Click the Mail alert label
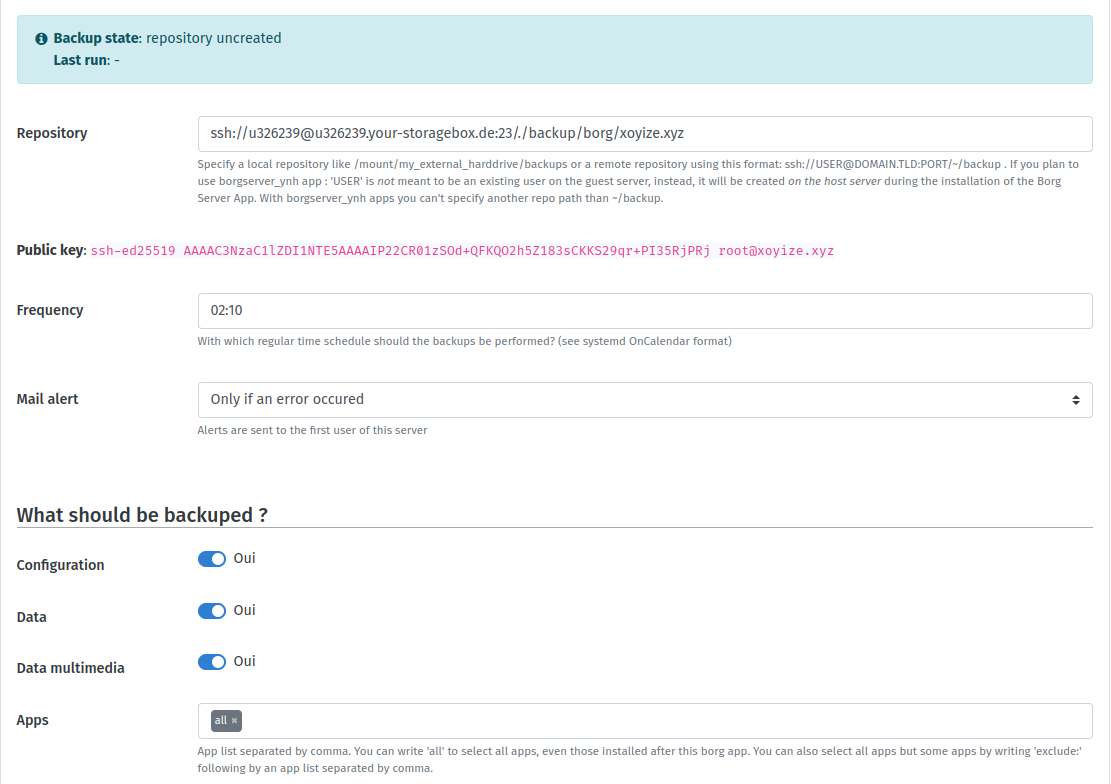This screenshot has height=784, width=1111. pyautogui.click(x=48, y=399)
